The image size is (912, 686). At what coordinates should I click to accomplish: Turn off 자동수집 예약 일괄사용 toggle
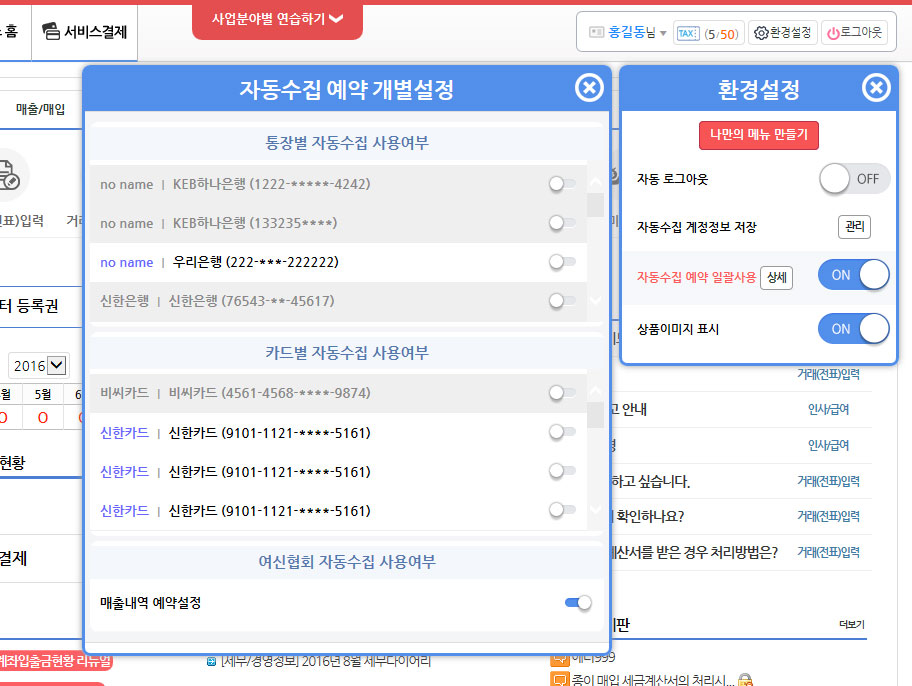(854, 275)
